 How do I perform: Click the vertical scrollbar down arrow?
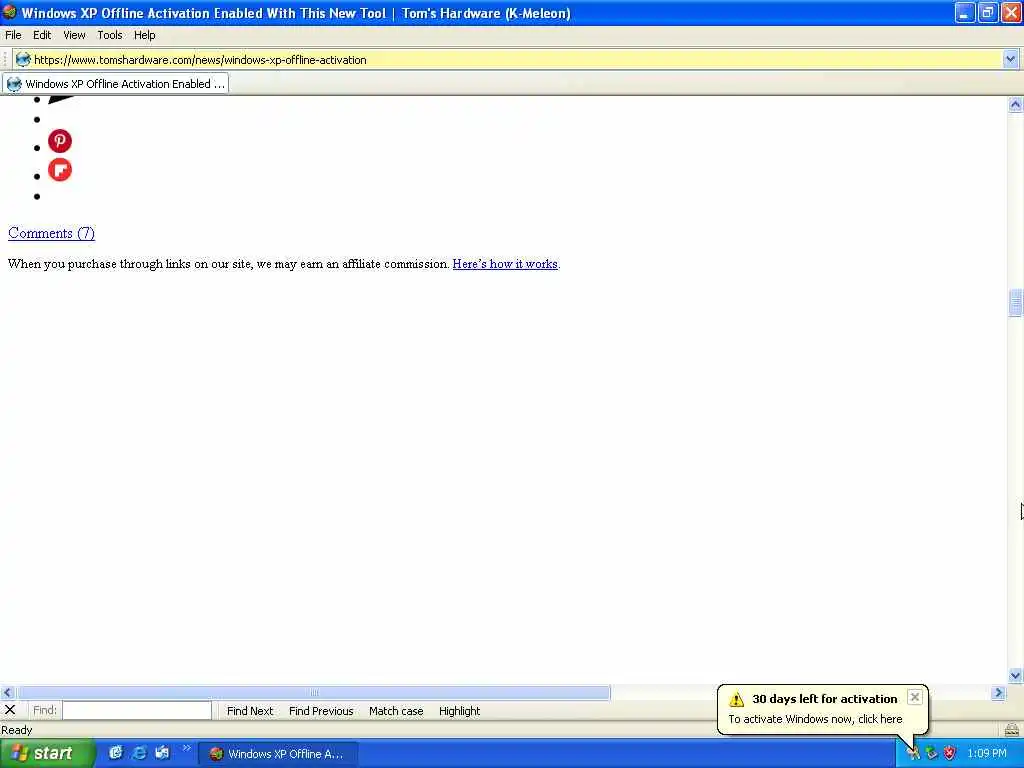pyautogui.click(x=1015, y=675)
